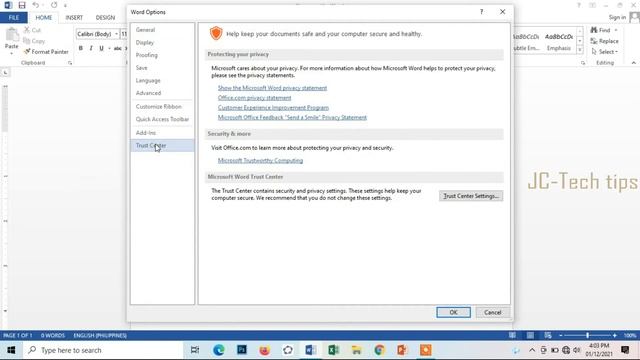
Task: Click Cancel in Word Options dialog
Action: point(493,312)
